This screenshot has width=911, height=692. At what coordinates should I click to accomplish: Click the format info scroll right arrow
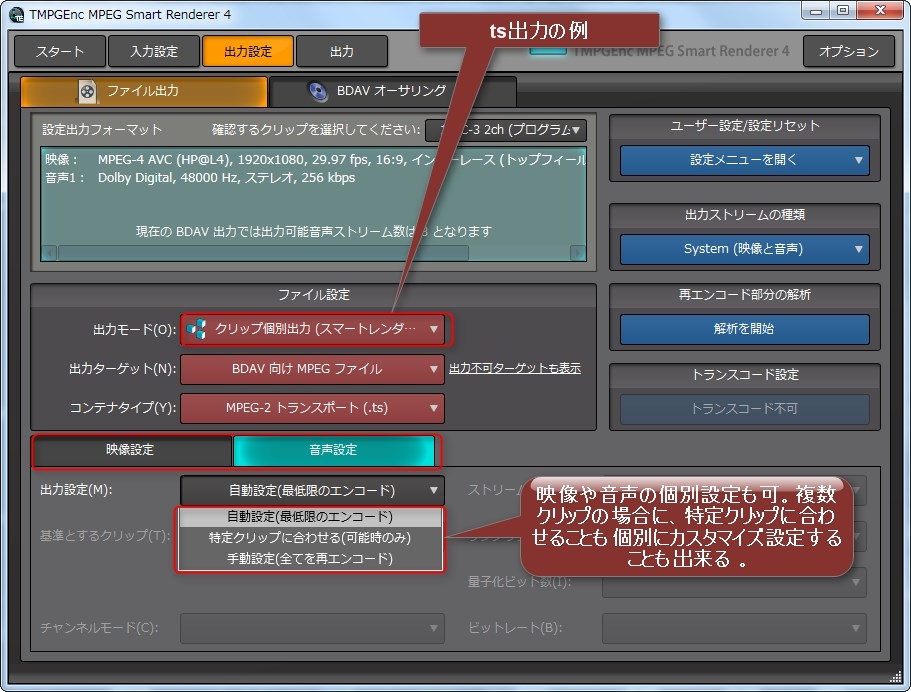point(578,253)
